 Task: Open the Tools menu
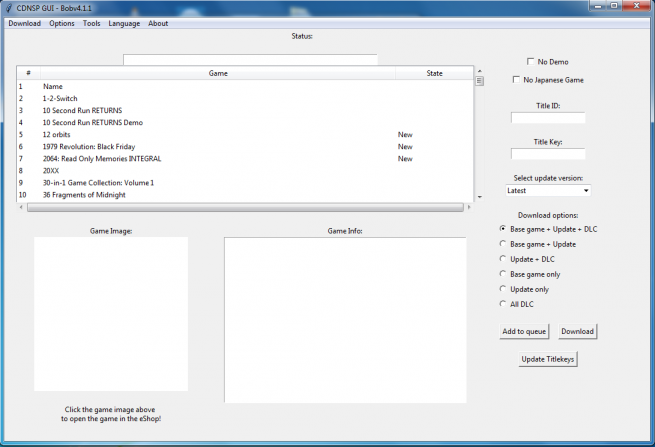click(92, 23)
